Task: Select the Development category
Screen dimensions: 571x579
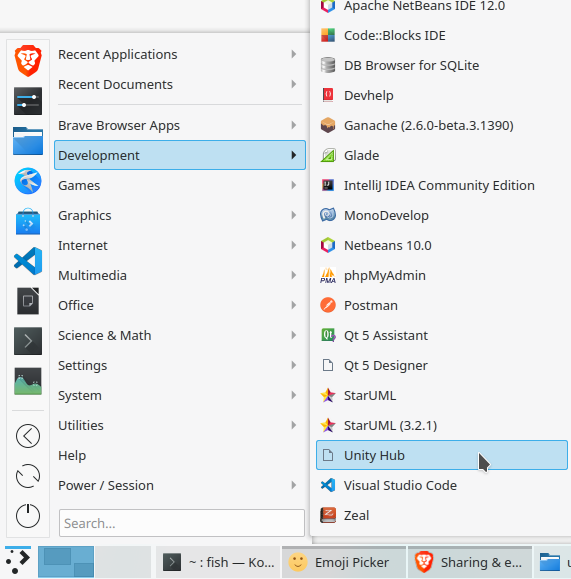Action: pyautogui.click(x=180, y=155)
